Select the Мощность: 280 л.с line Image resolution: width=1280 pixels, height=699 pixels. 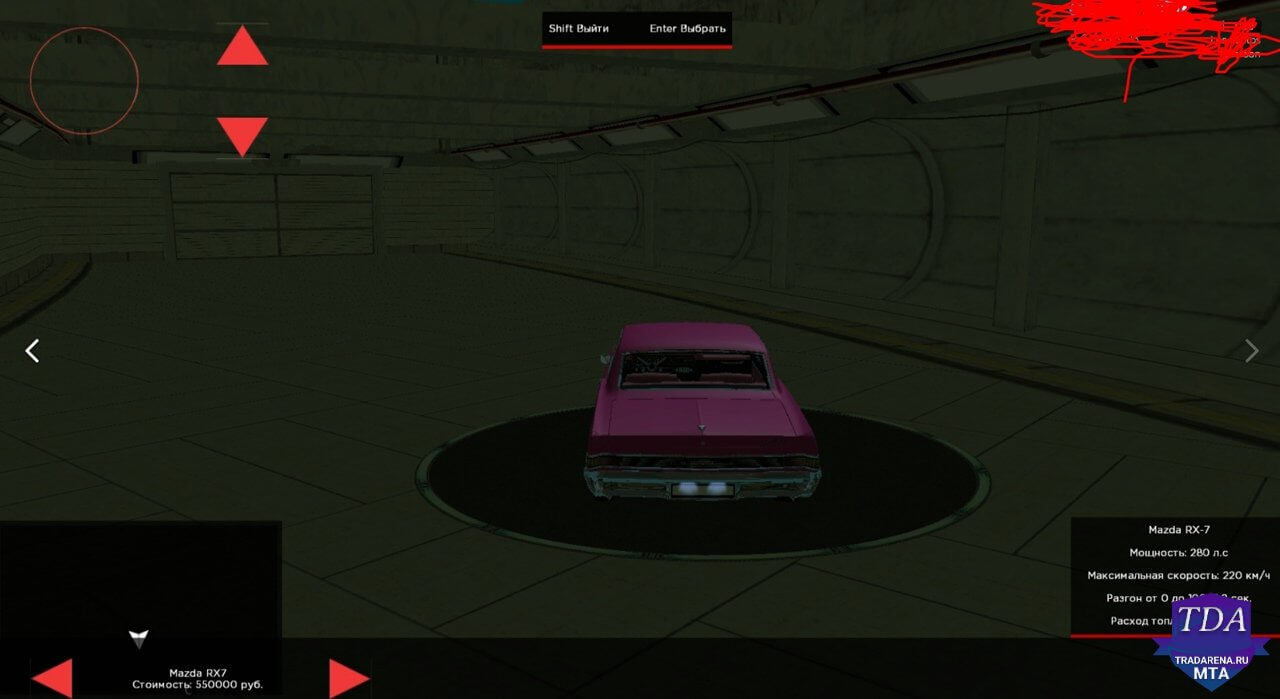coord(1178,553)
